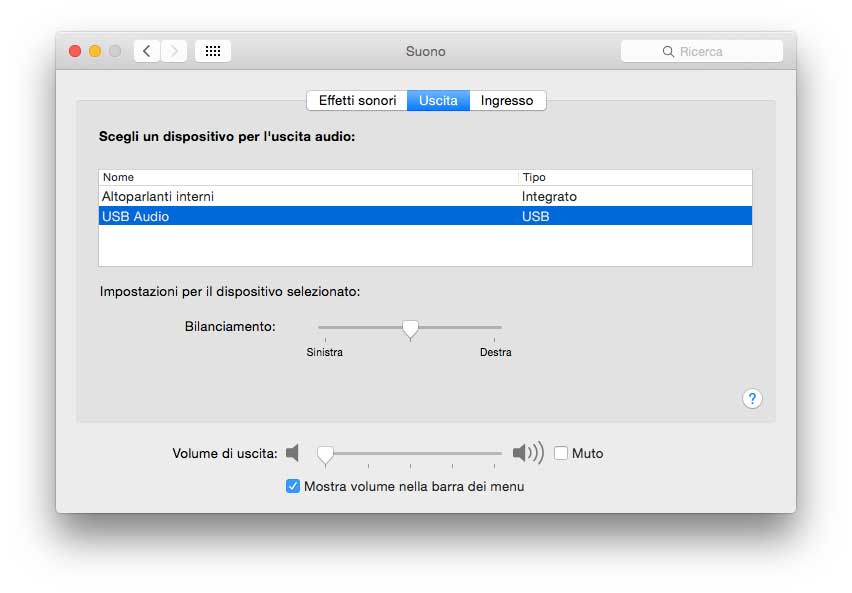The width and height of the screenshot is (852, 593).
Task: Click the loud volume speaker icon
Action: pos(528,452)
